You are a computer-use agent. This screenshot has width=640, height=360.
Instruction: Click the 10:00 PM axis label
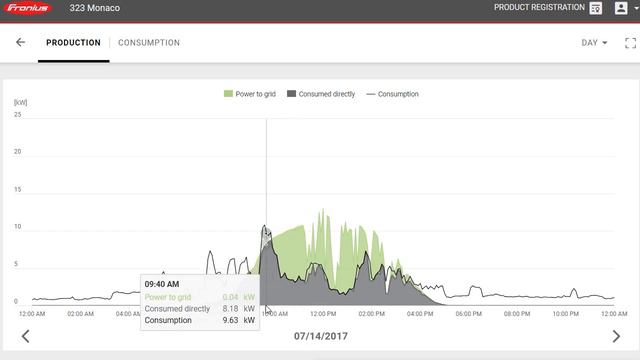pos(566,314)
